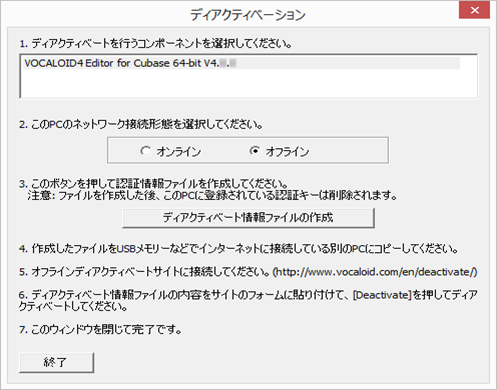The width and height of the screenshot is (497, 390).
Task: Click the 注意 warning about key deletion
Action: click(212, 195)
